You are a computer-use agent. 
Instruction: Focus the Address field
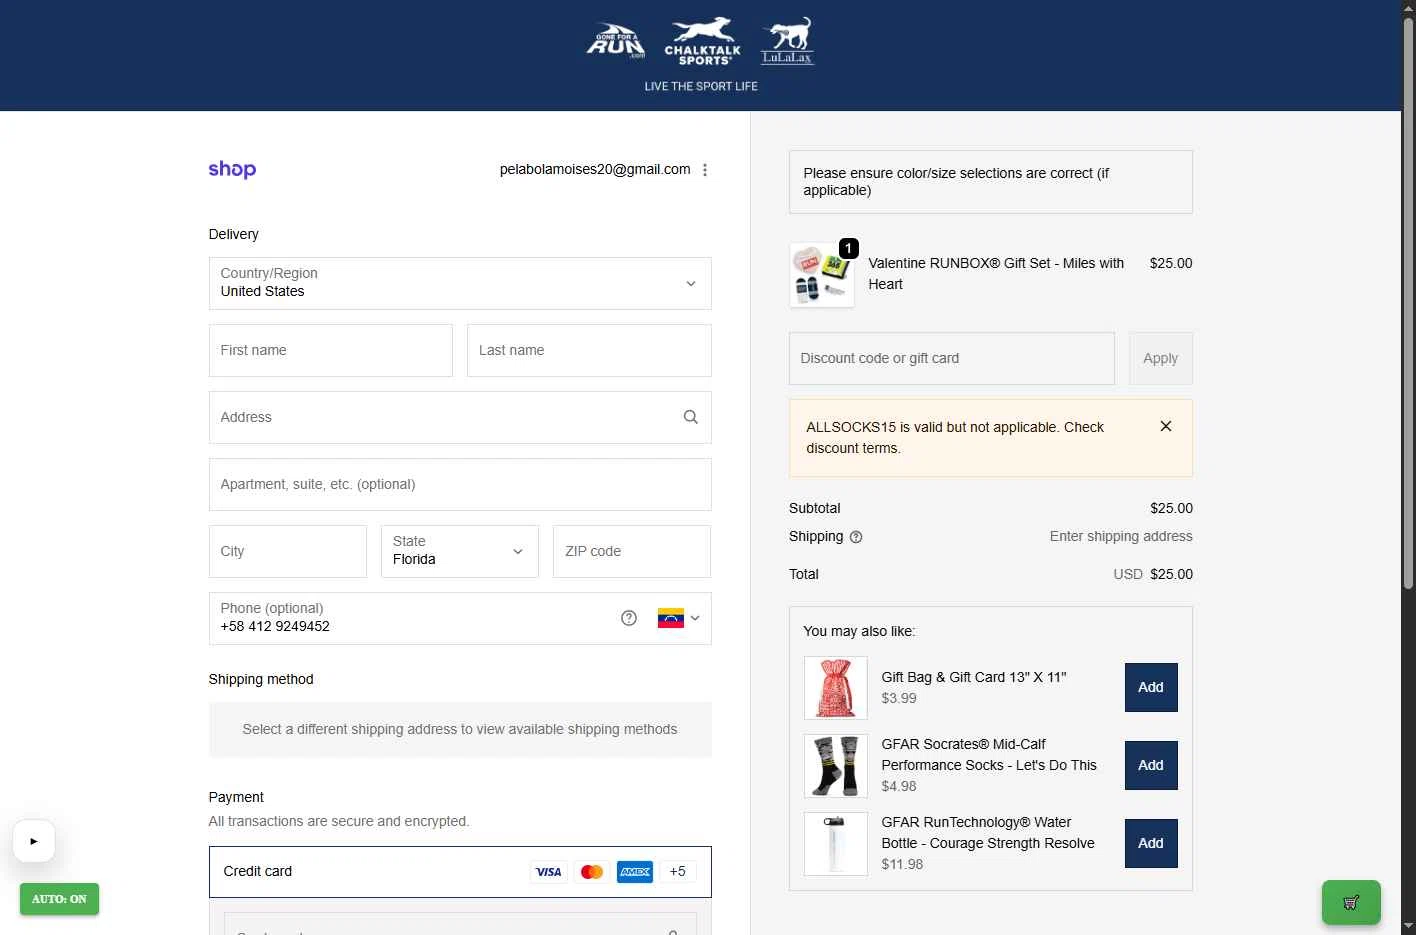(x=460, y=417)
